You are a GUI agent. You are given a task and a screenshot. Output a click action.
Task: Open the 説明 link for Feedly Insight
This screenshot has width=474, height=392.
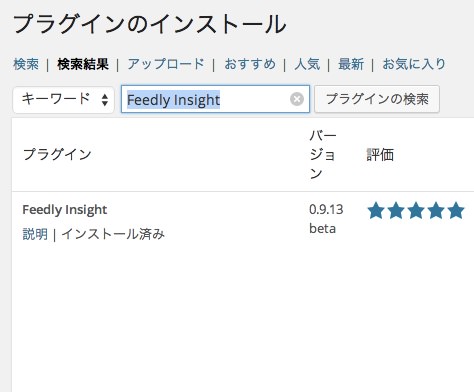[x=35, y=234]
